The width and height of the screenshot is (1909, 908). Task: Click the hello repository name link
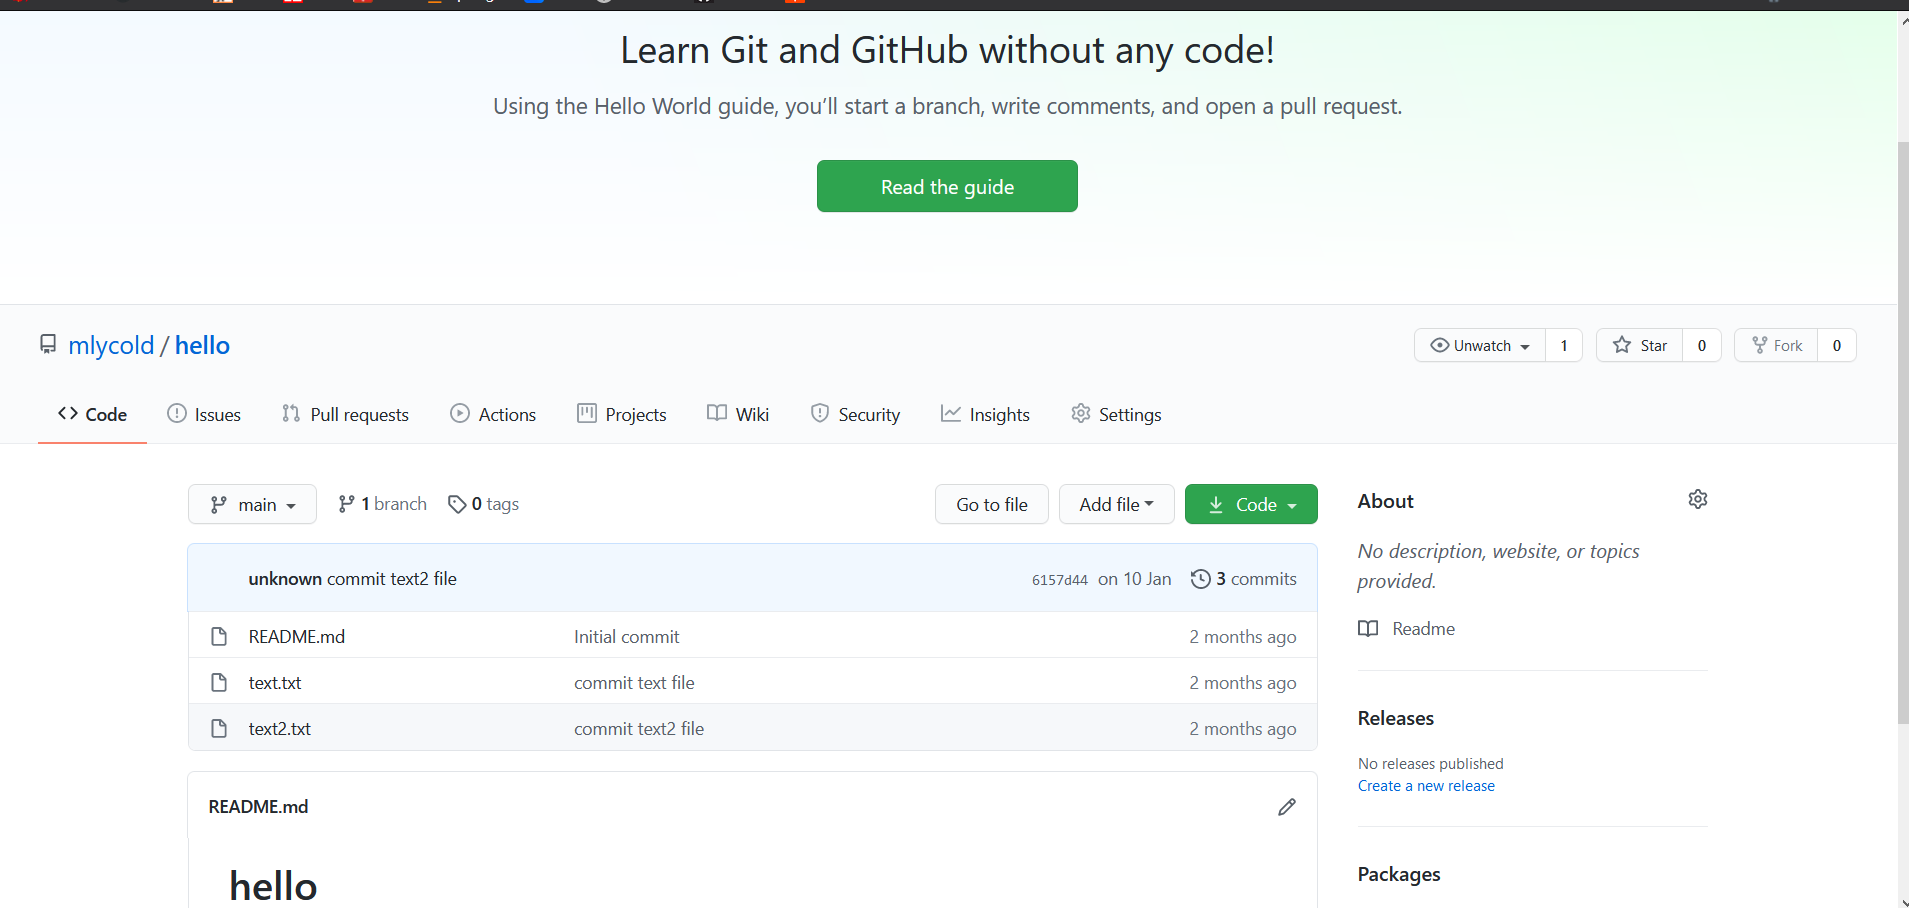(202, 345)
